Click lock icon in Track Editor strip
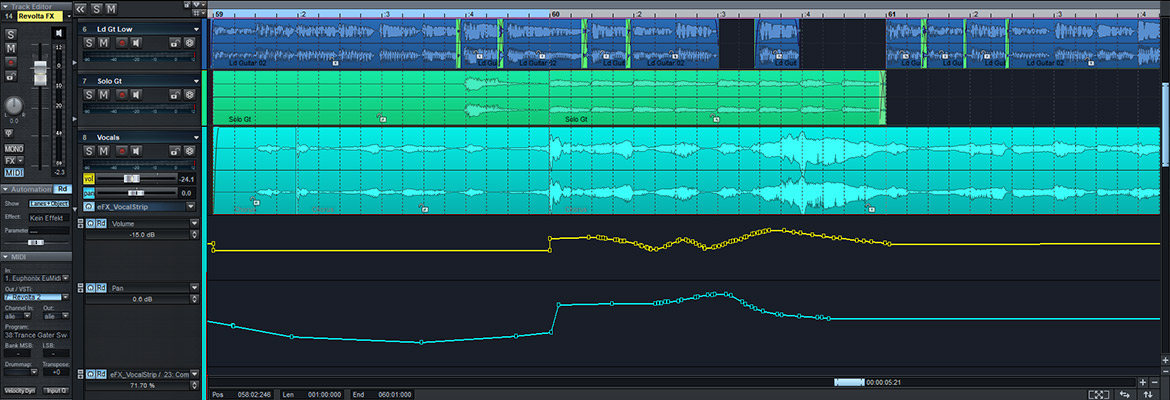The width and height of the screenshot is (1170, 400). click(11, 76)
